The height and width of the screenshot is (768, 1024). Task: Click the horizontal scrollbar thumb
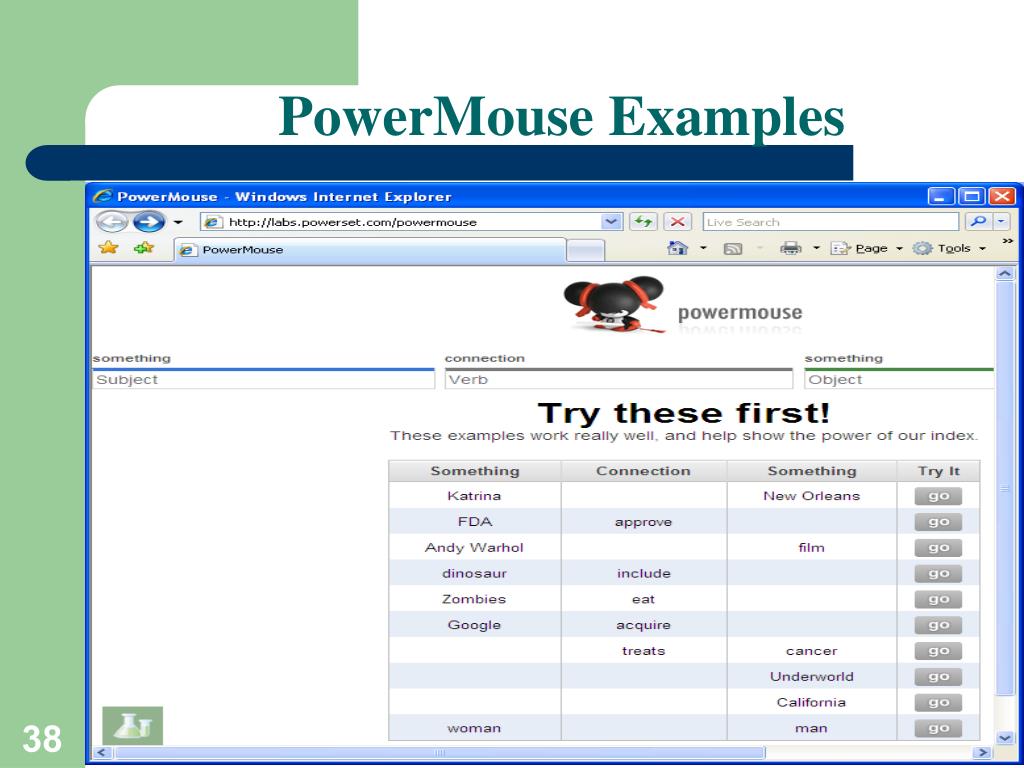point(439,752)
